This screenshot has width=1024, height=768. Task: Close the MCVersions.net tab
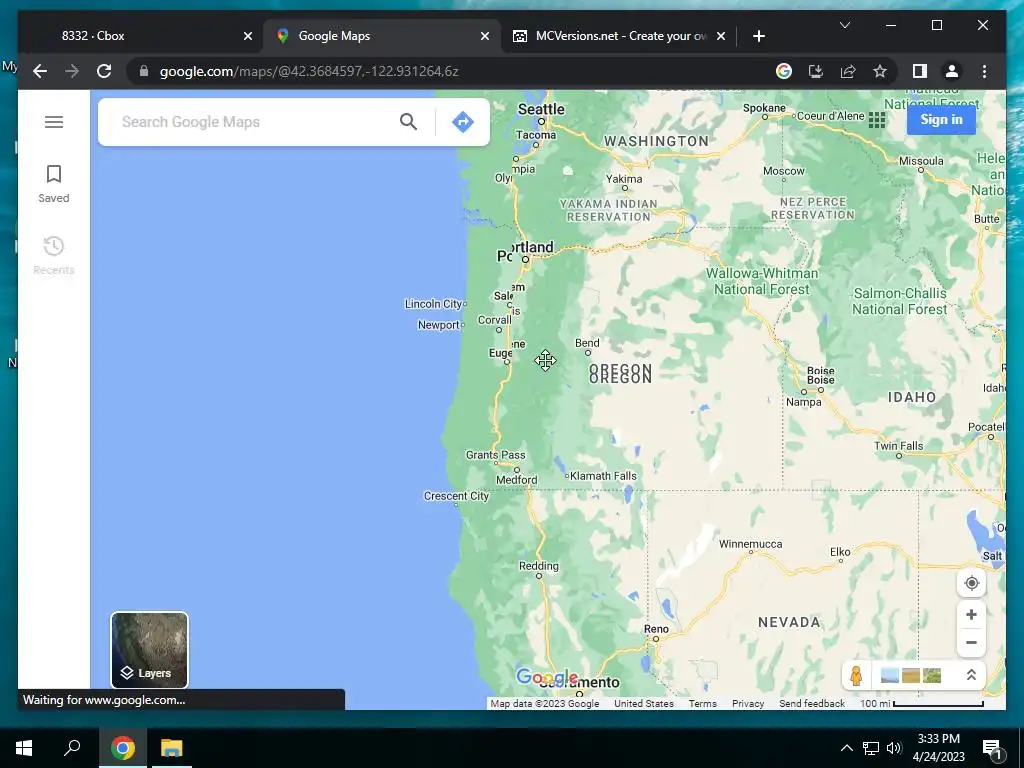(721, 37)
